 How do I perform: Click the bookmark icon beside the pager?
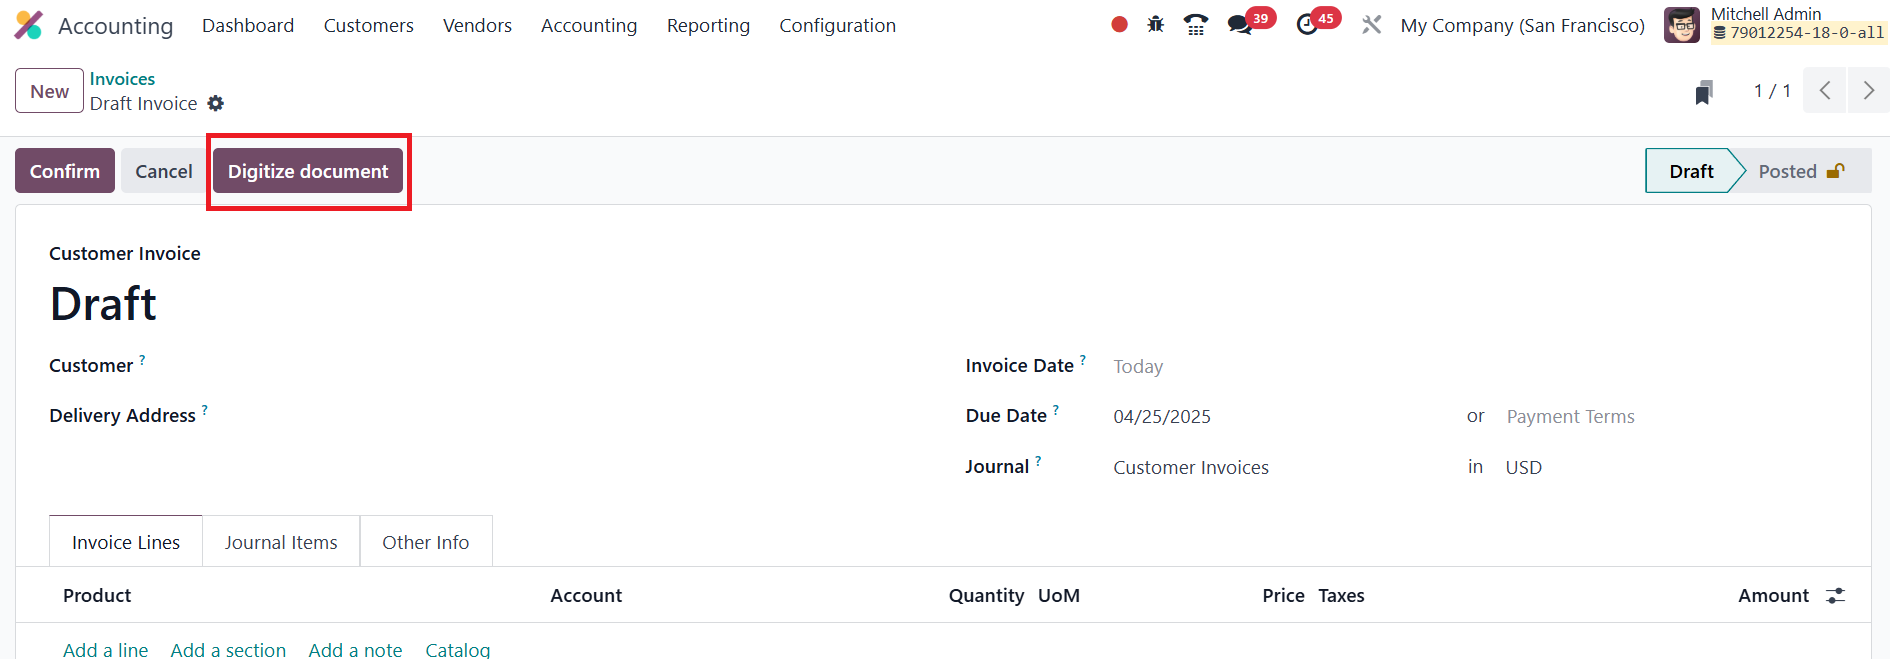tap(1704, 92)
